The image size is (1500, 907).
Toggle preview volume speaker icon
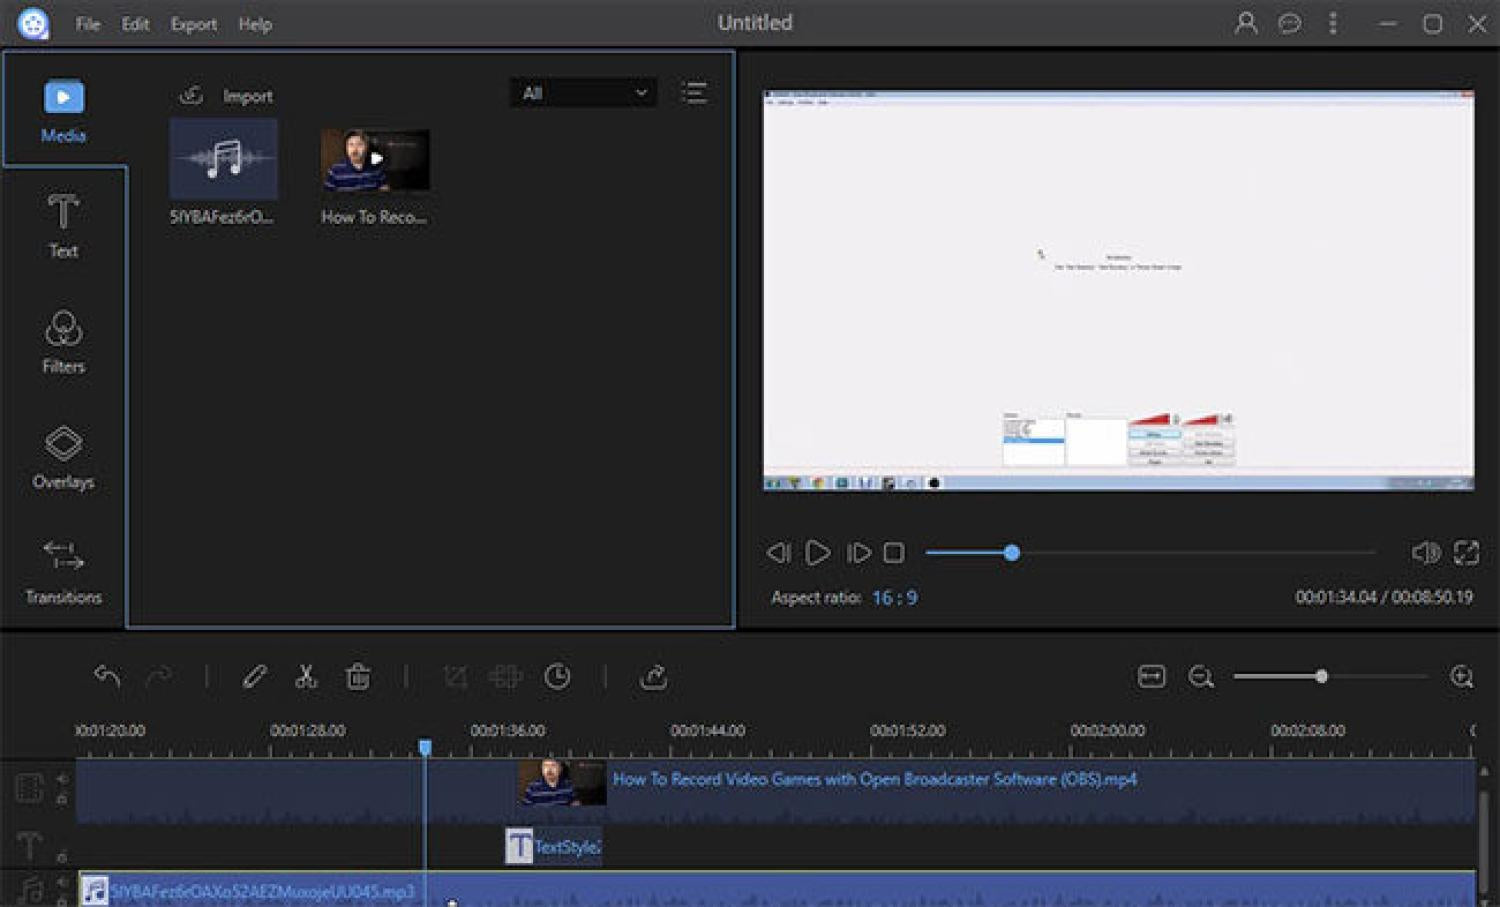pos(1425,553)
